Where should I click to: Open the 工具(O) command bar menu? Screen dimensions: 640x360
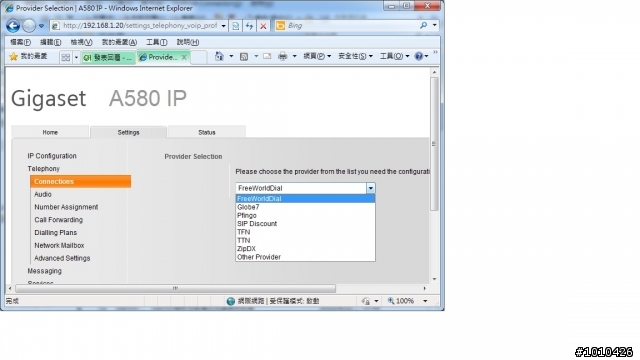[394, 56]
